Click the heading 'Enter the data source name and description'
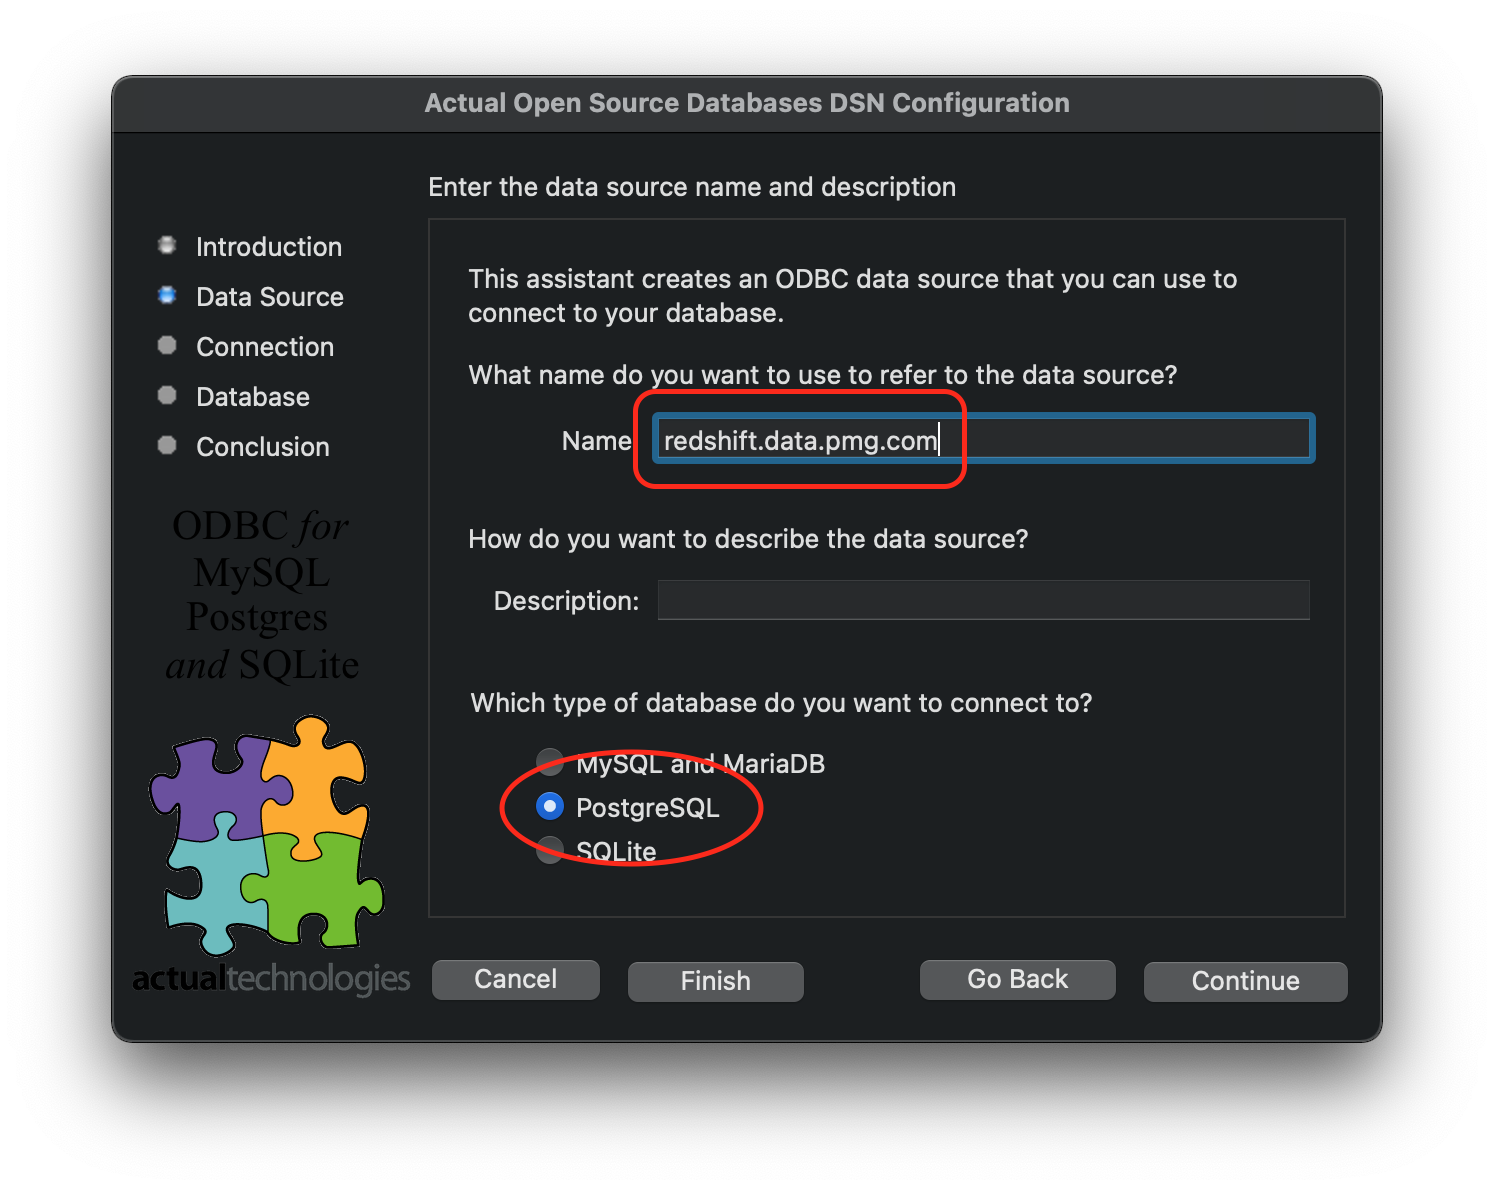Screen dimensions: 1494x1190 pyautogui.click(x=692, y=187)
